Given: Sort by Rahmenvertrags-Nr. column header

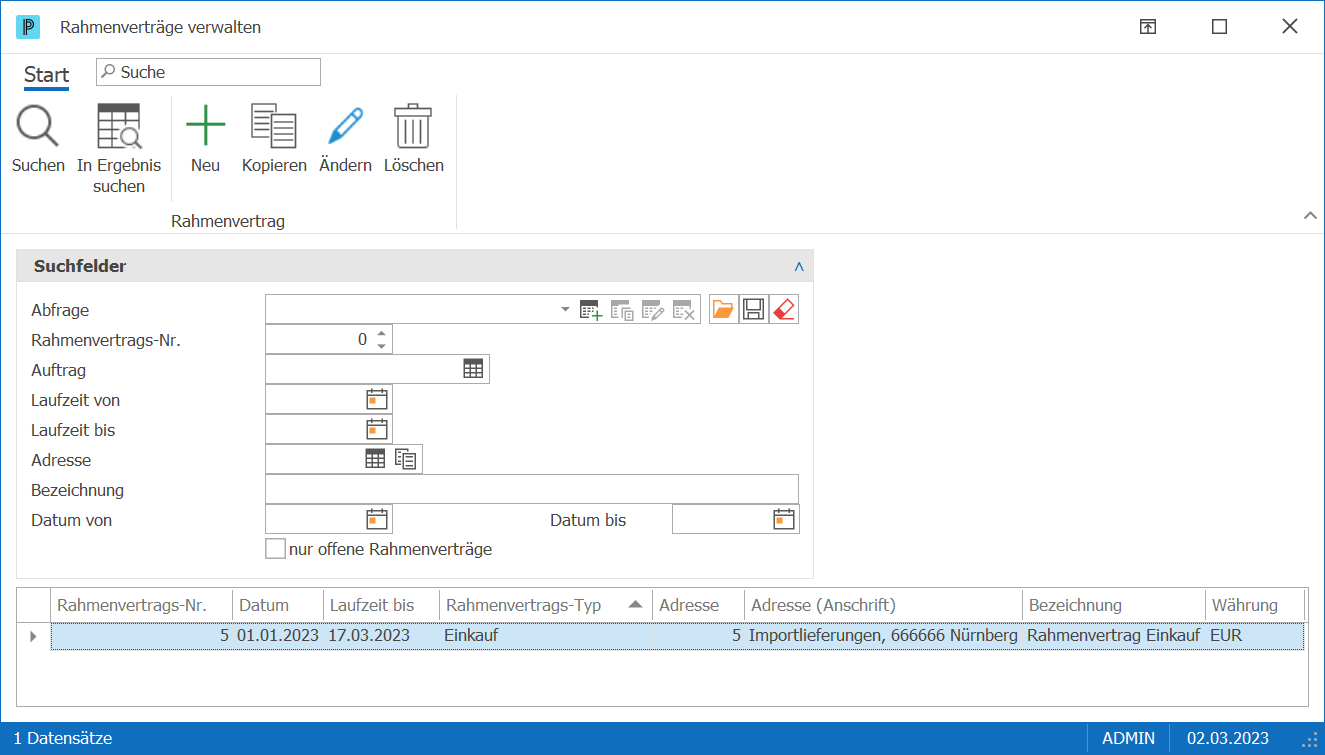Looking at the screenshot, I should [141, 605].
